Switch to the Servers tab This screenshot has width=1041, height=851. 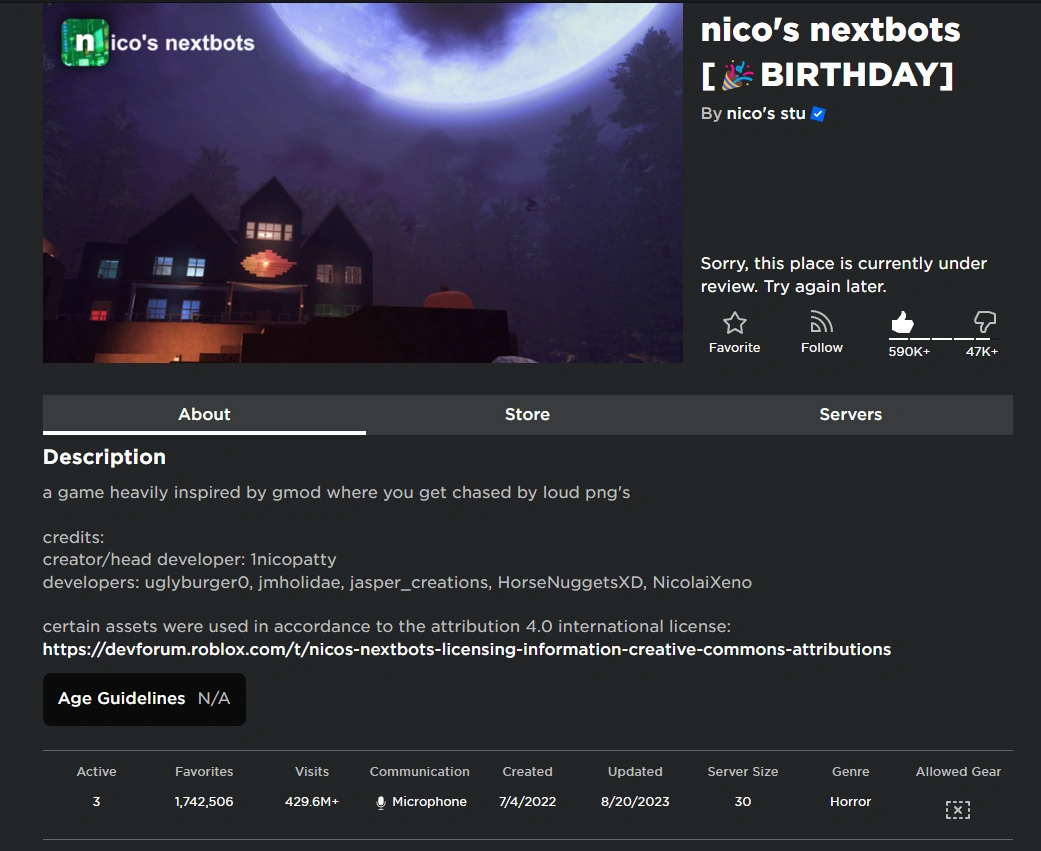pyautogui.click(x=850, y=414)
